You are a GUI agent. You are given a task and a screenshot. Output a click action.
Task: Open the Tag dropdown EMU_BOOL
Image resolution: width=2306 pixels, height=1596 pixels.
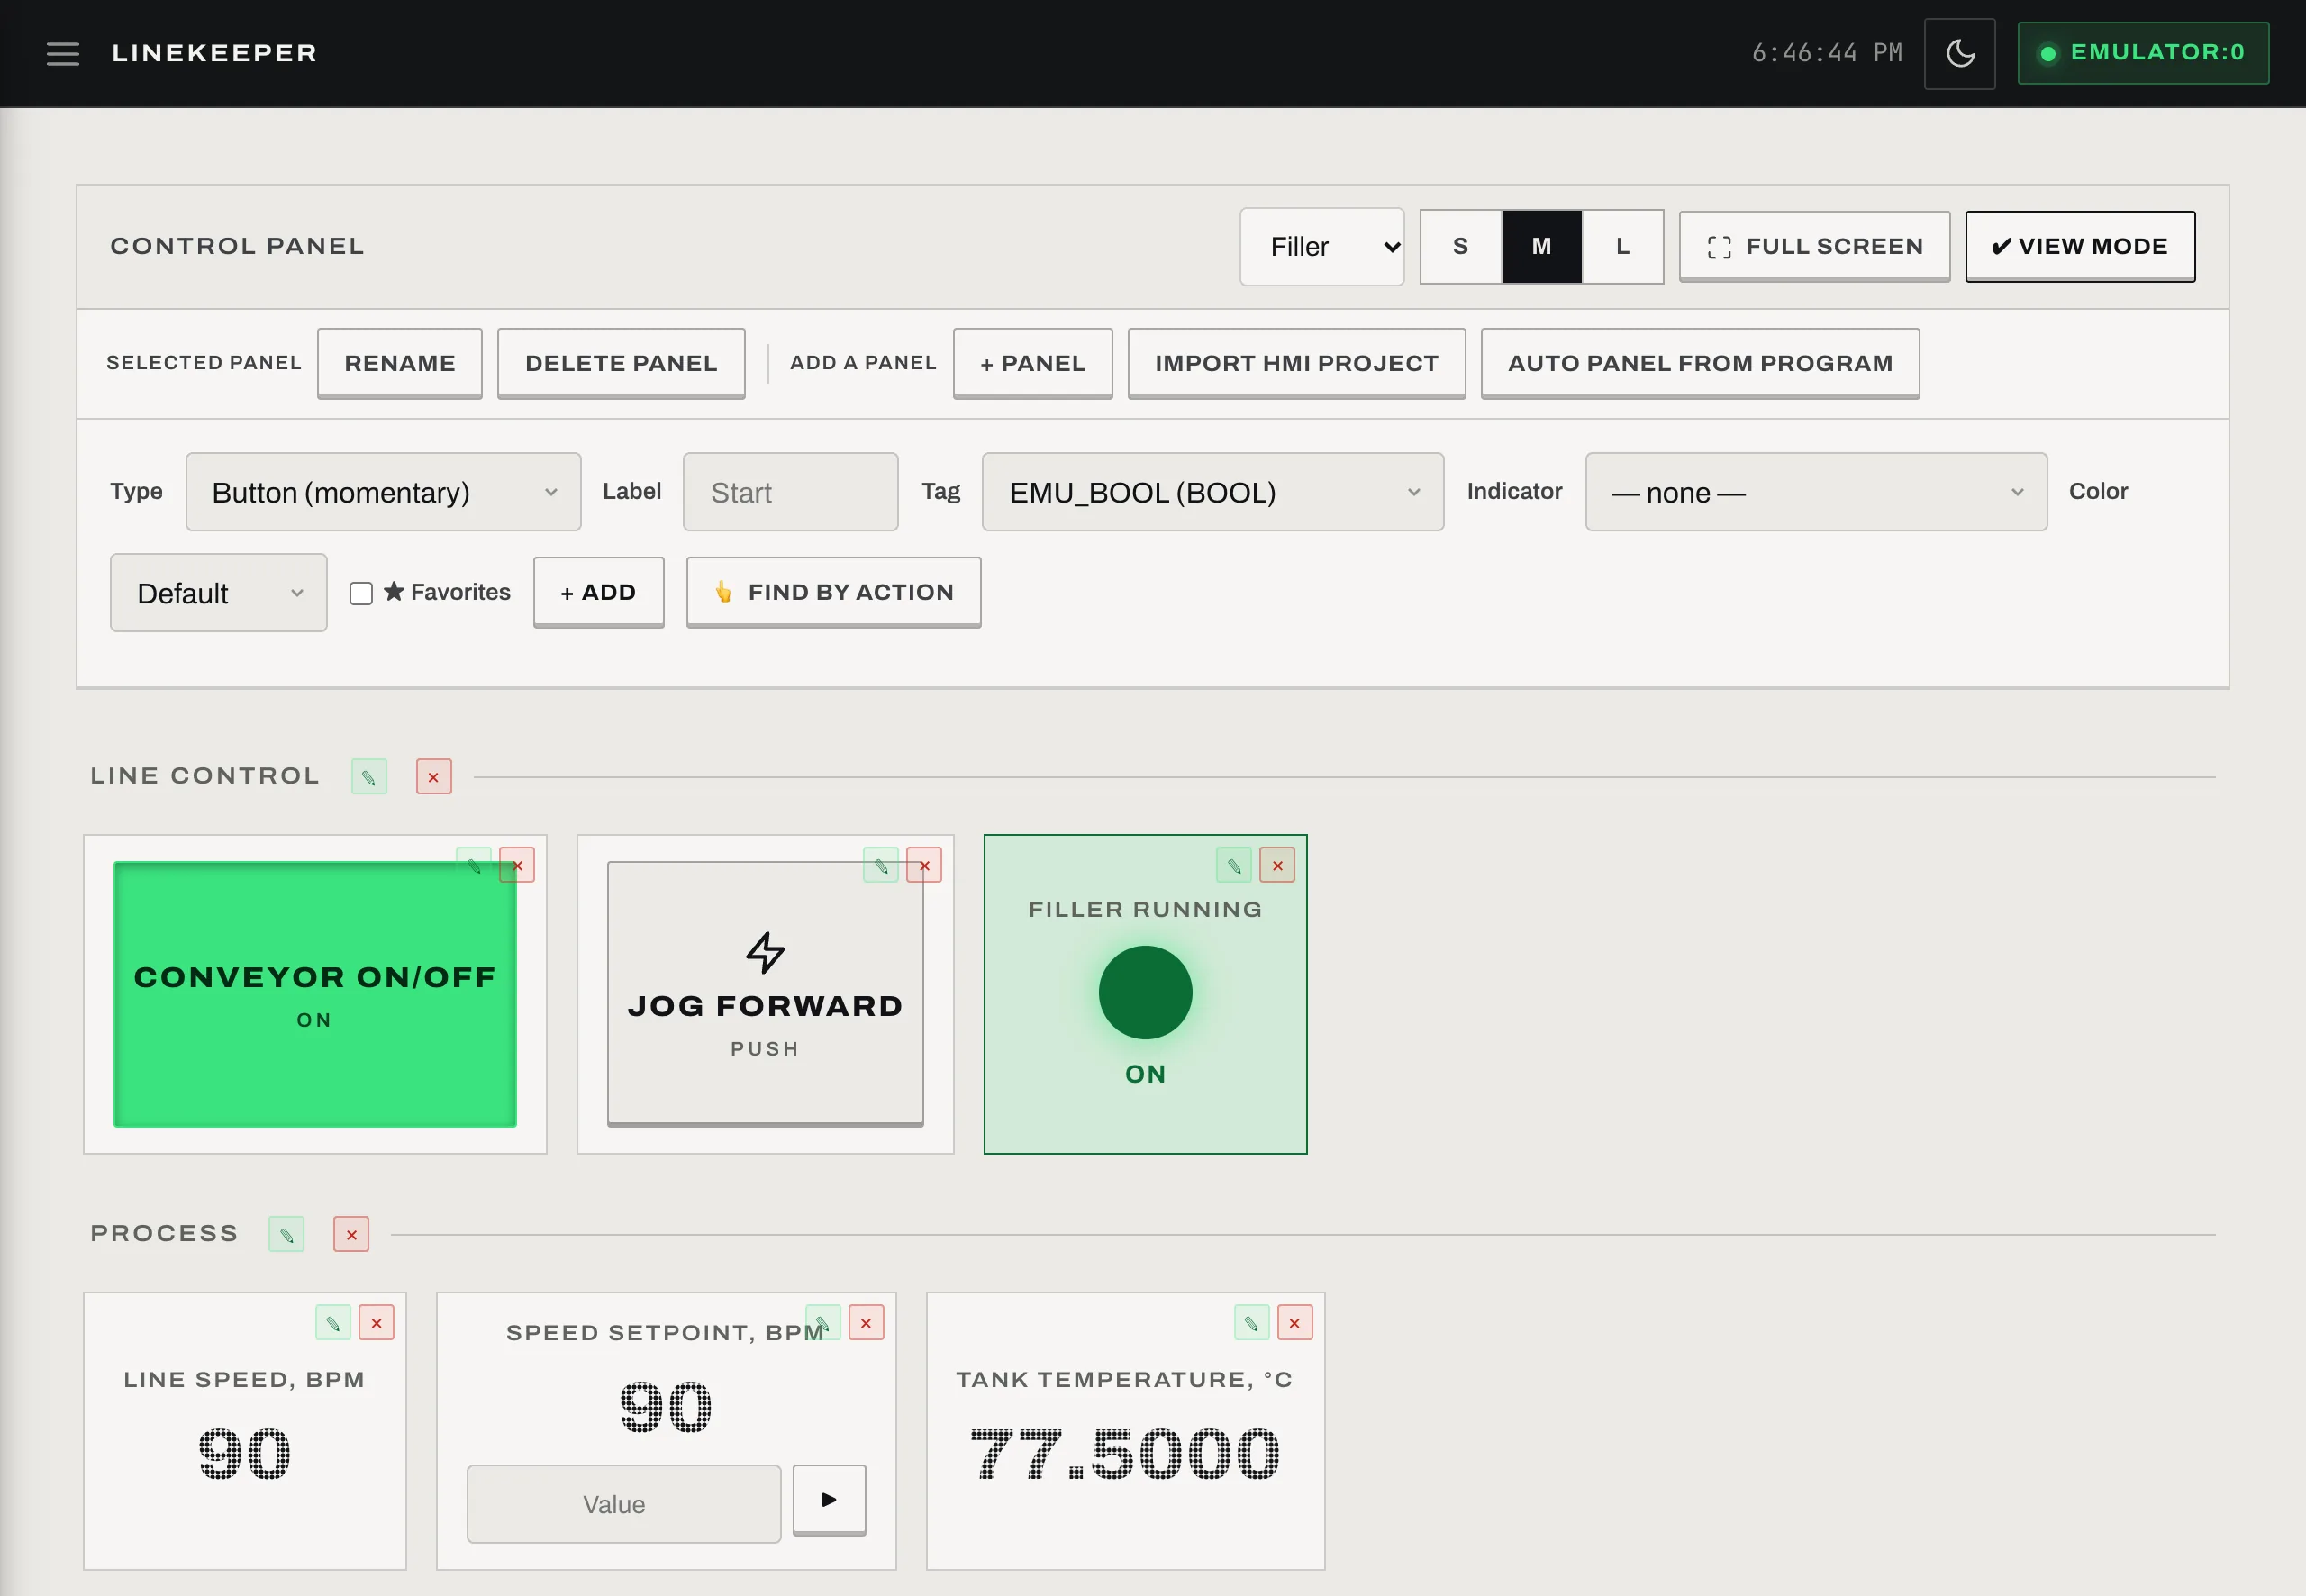(1212, 492)
